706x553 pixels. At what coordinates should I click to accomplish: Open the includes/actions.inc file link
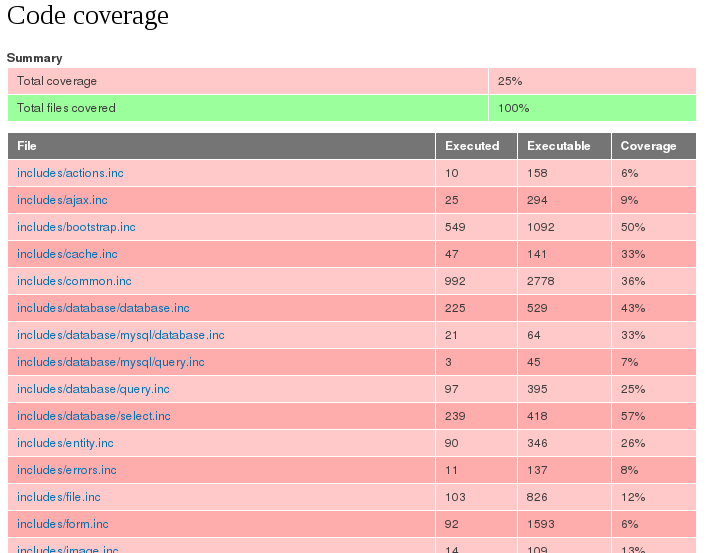pos(70,173)
